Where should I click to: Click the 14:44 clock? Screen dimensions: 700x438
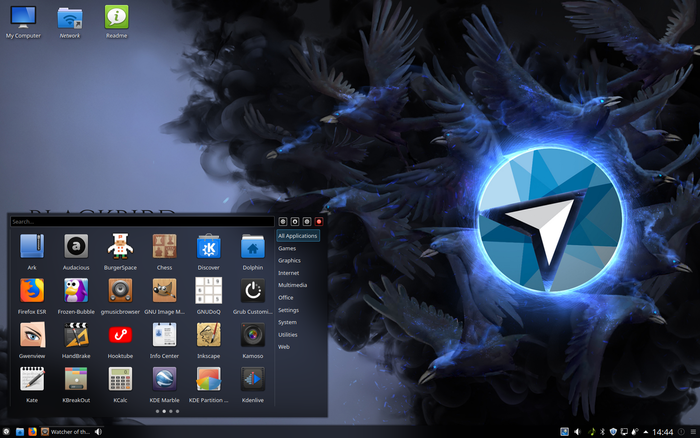662,432
